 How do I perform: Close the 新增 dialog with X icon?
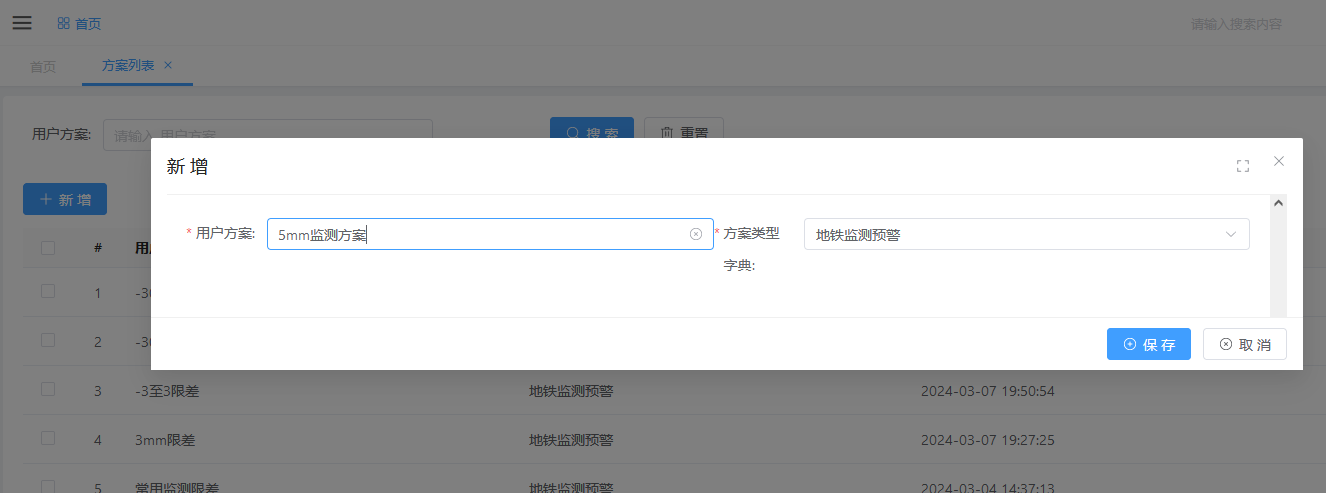1279,161
